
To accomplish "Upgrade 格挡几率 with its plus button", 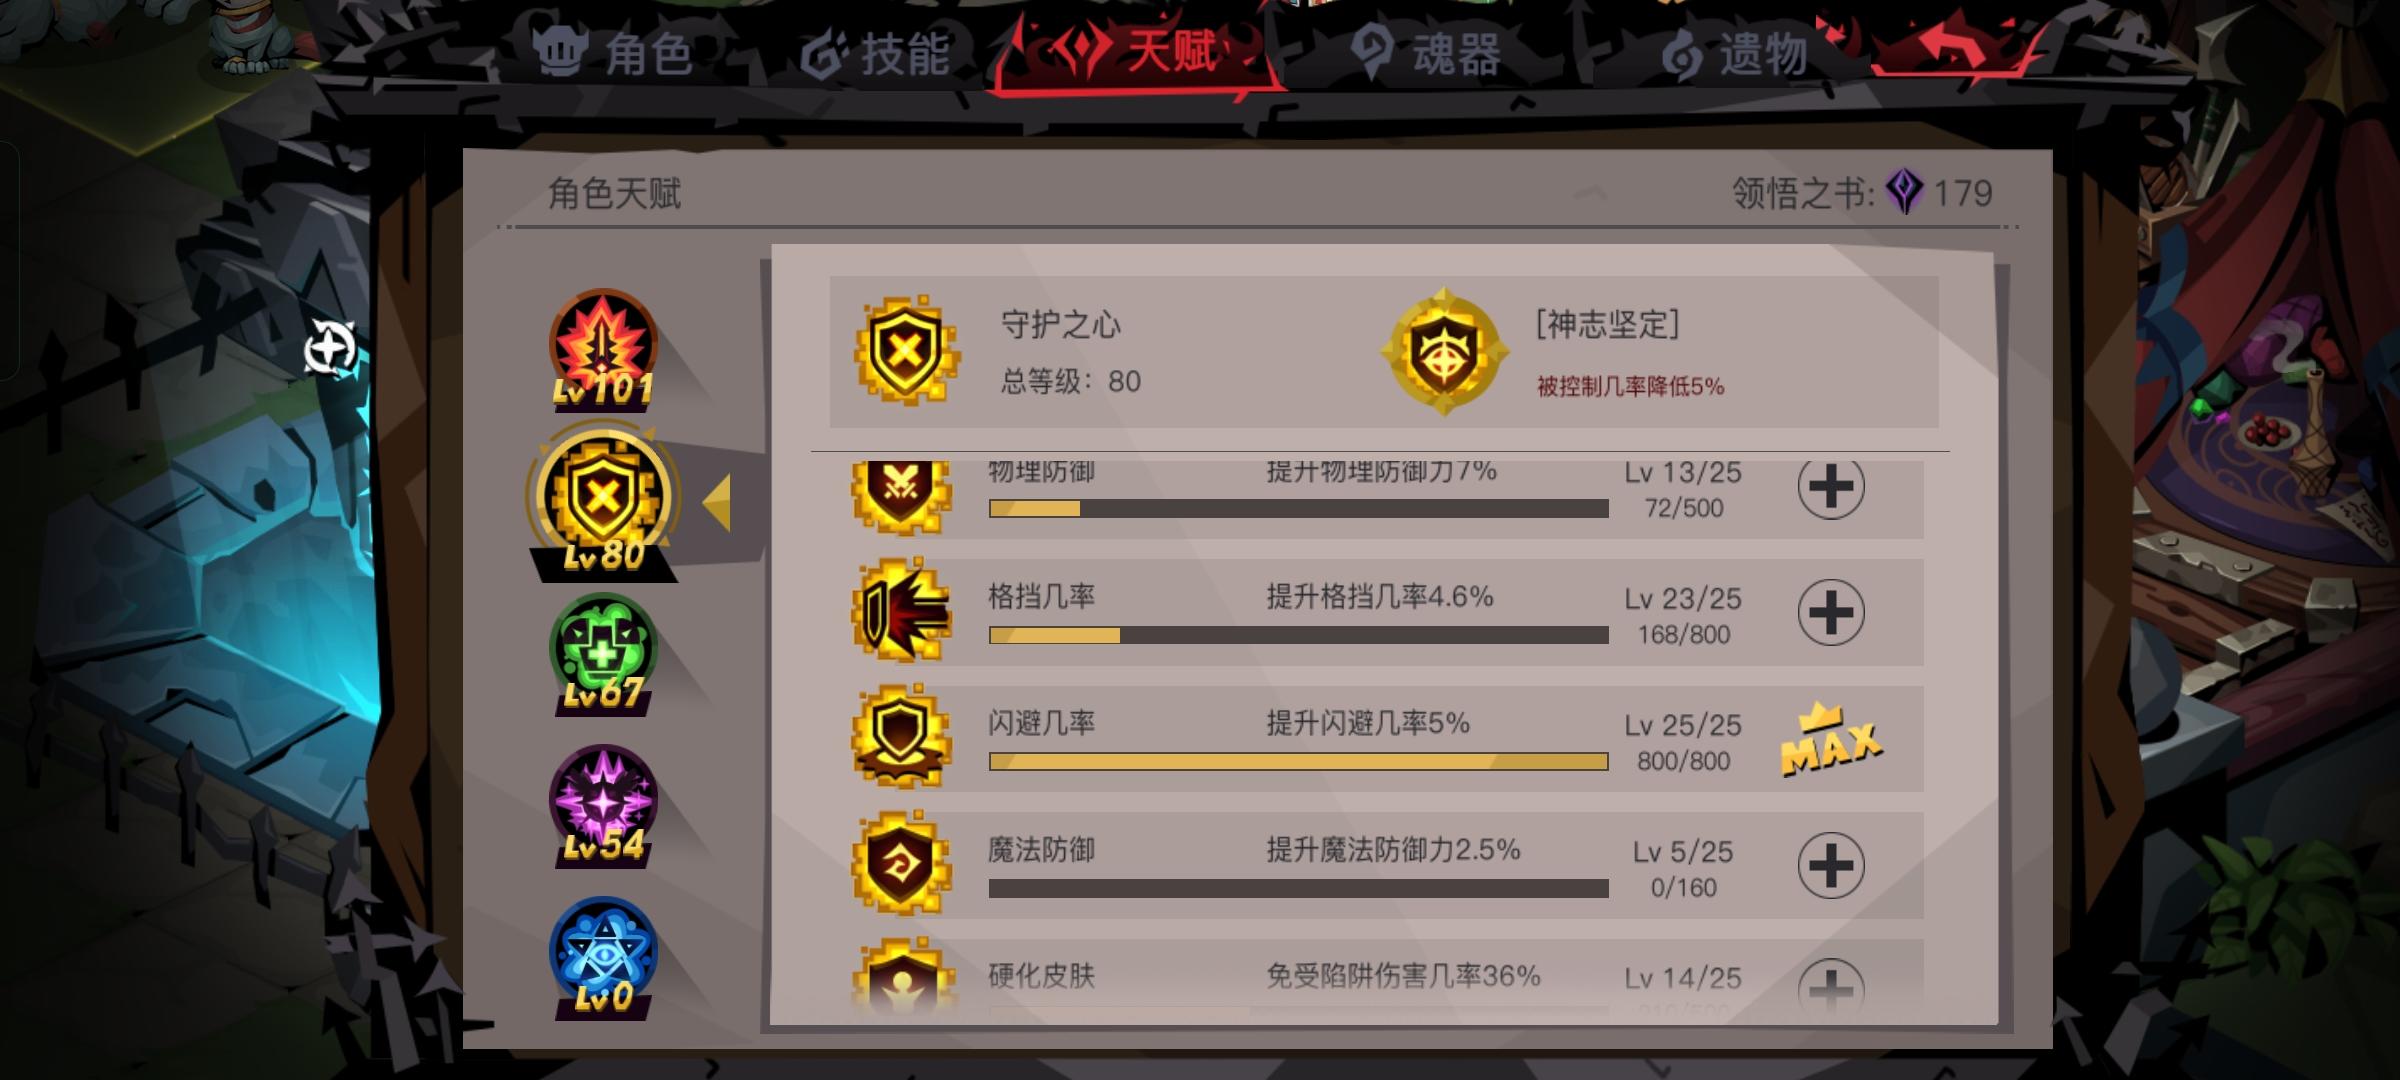I will [x=1831, y=612].
